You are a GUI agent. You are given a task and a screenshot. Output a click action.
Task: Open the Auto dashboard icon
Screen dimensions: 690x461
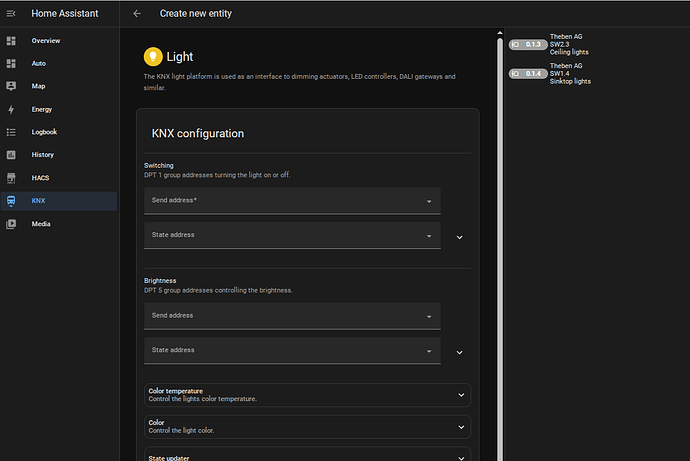(11, 63)
